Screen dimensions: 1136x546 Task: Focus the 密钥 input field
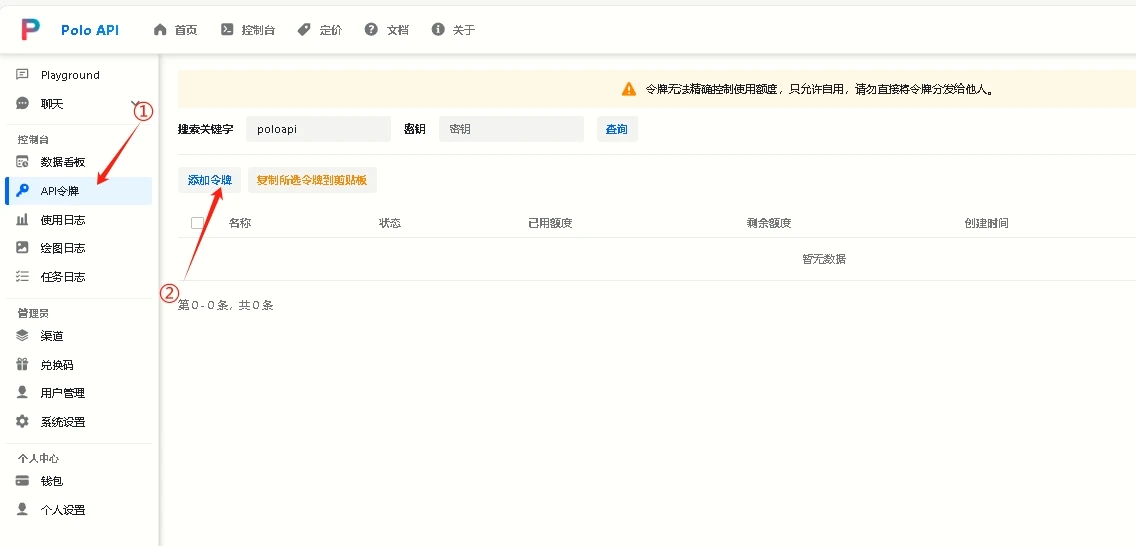coord(511,129)
